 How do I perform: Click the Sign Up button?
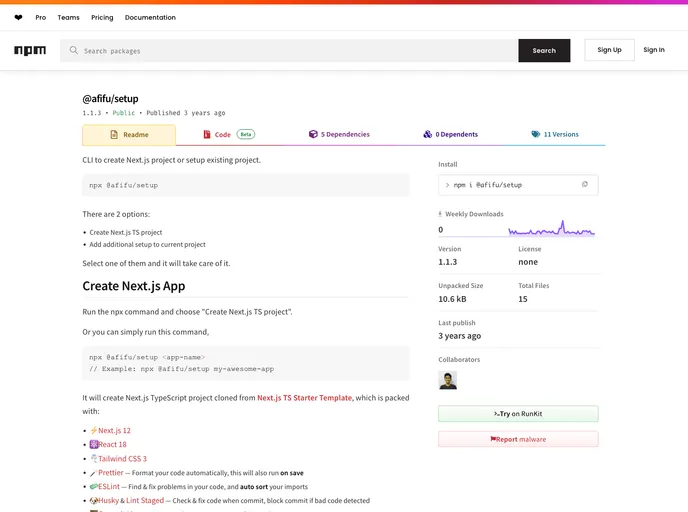tap(609, 50)
